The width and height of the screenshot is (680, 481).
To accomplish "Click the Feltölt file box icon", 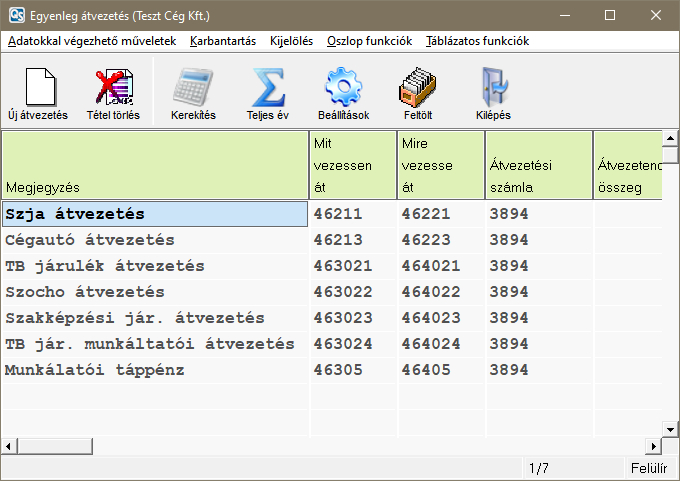I will (x=417, y=89).
